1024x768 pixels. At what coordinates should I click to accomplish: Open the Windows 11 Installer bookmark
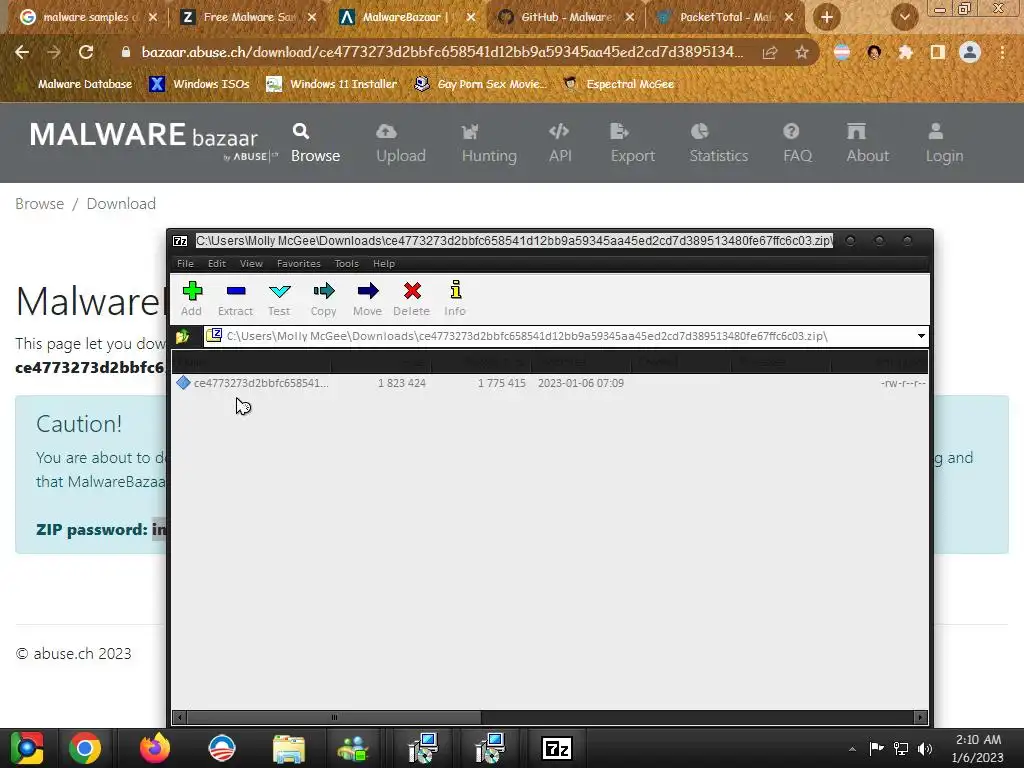coord(332,84)
